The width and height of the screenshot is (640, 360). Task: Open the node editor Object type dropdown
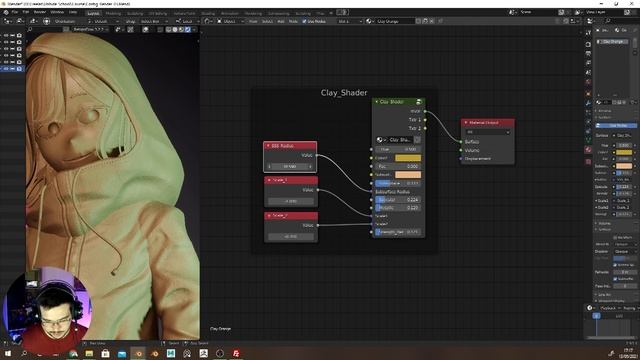click(x=230, y=21)
